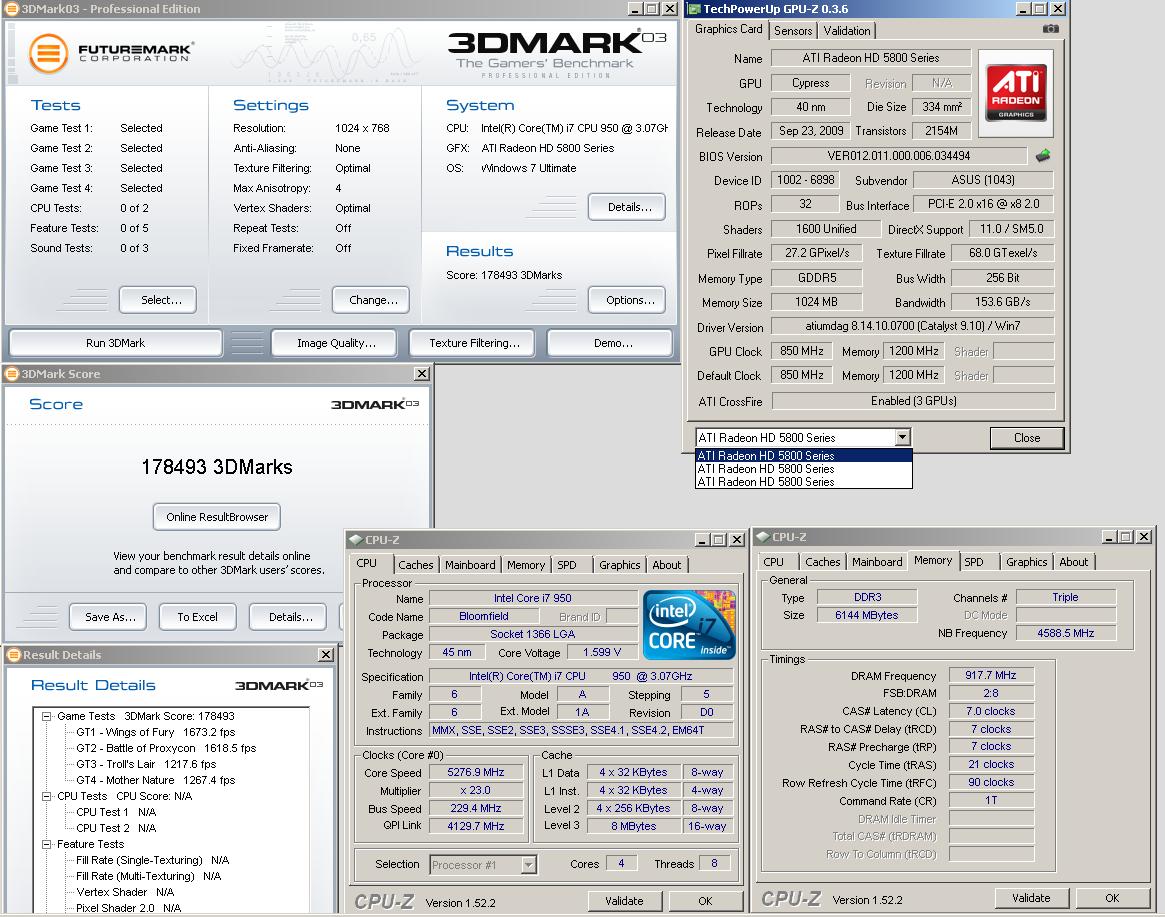Click the GPU-Z screenshot camera icon
The height and width of the screenshot is (917, 1165).
[1050, 29]
